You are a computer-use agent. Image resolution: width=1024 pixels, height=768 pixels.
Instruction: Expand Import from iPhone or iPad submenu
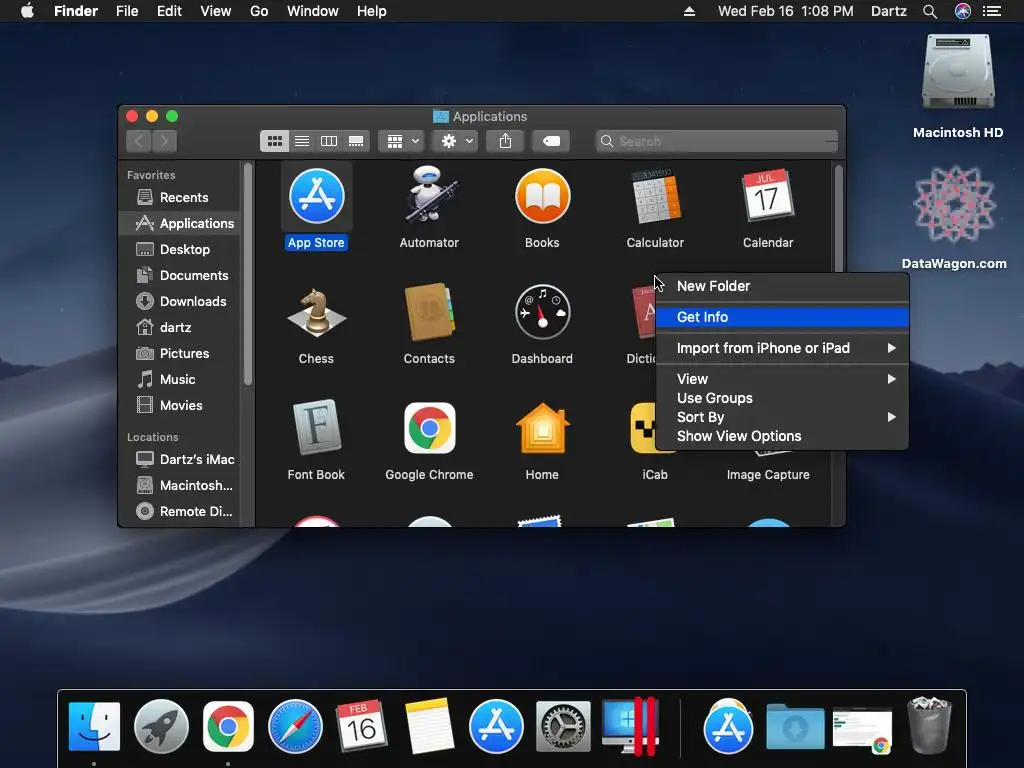pos(782,348)
